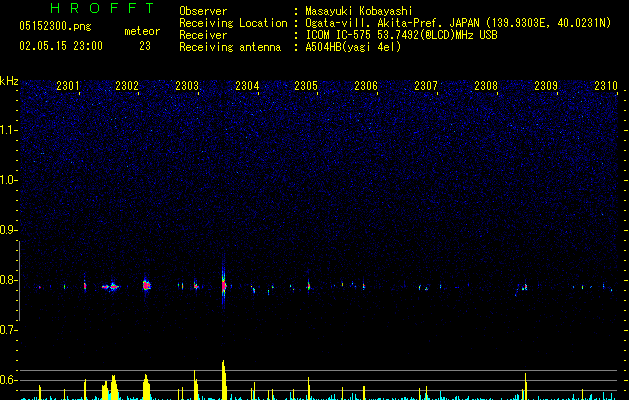Click the green meteor label
629x400 pixels.
coord(142,31)
